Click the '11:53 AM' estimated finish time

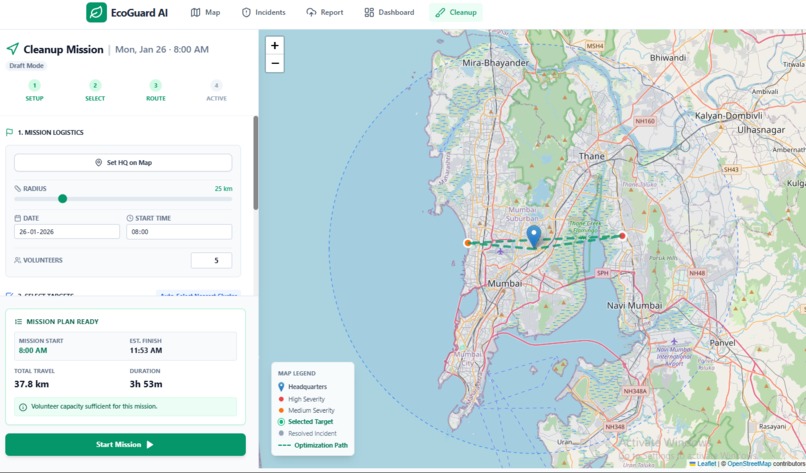coord(146,351)
